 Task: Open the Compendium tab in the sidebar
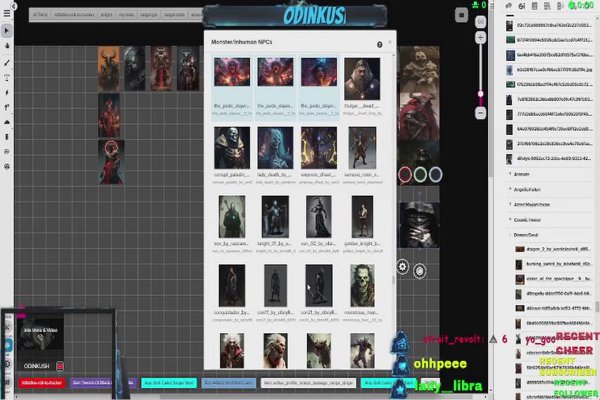[547, 6]
